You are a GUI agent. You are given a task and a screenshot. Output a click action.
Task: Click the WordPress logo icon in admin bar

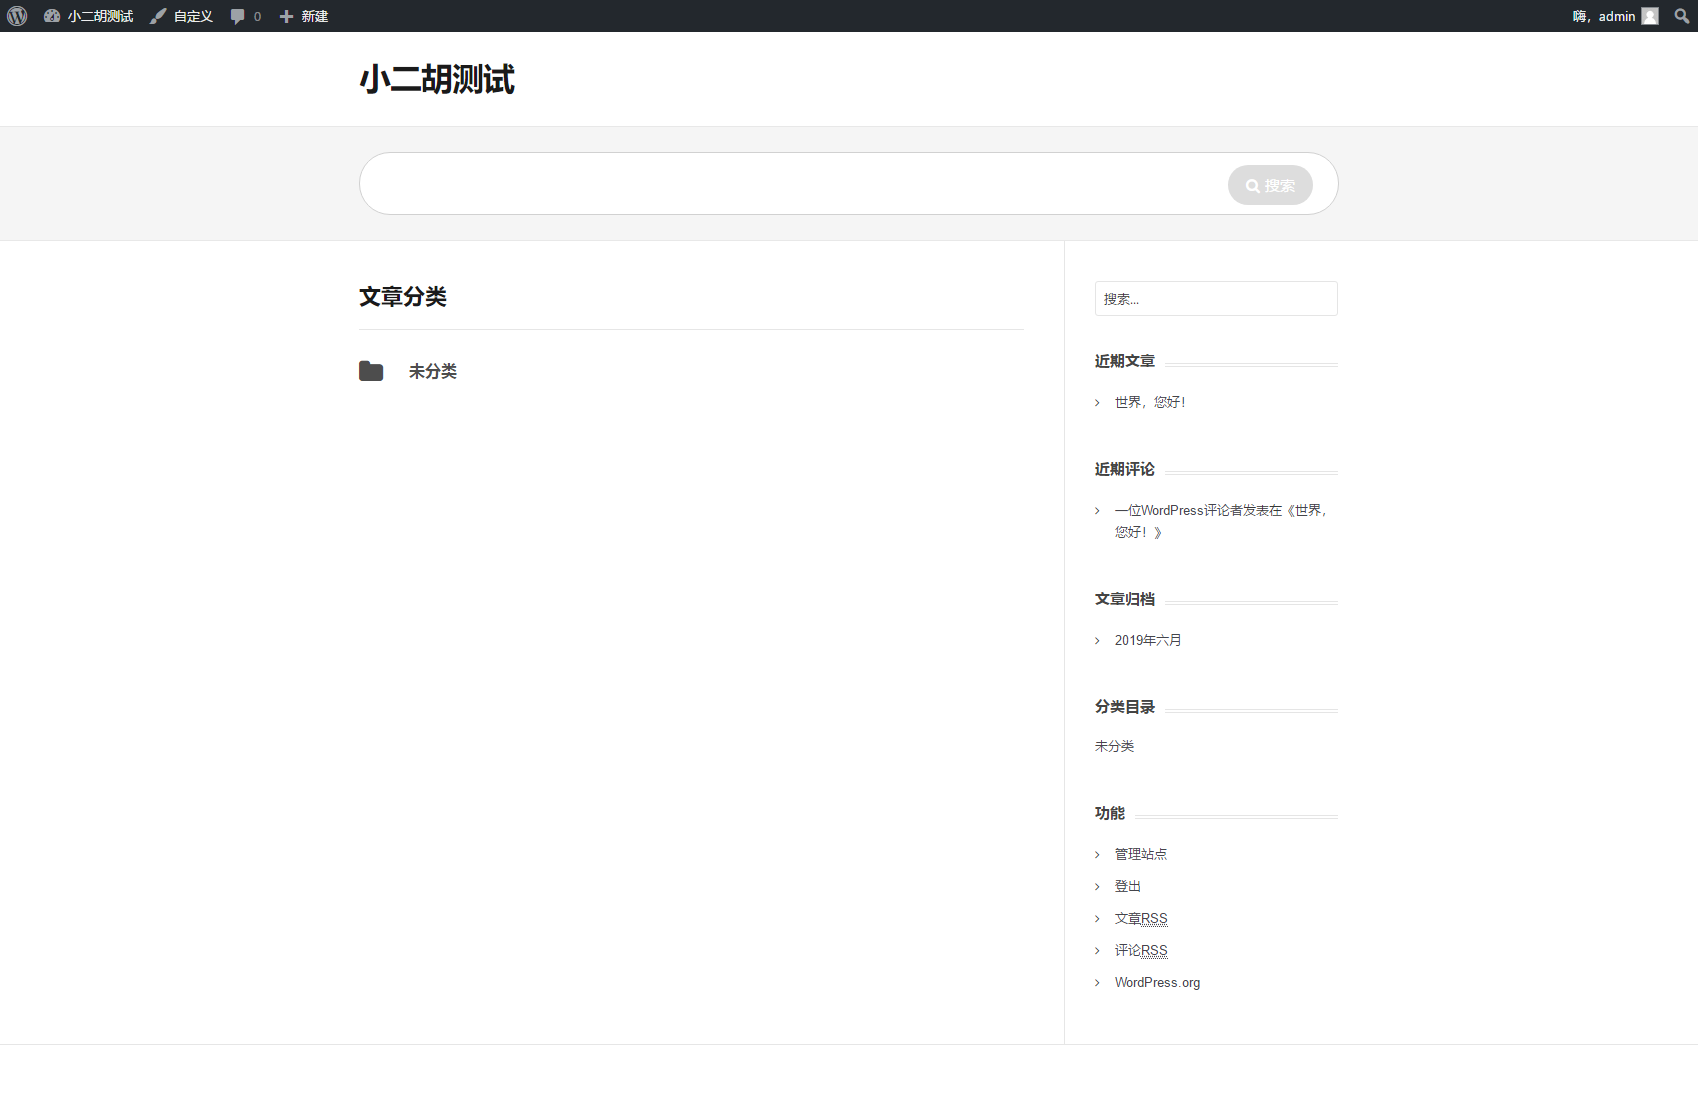click(17, 16)
